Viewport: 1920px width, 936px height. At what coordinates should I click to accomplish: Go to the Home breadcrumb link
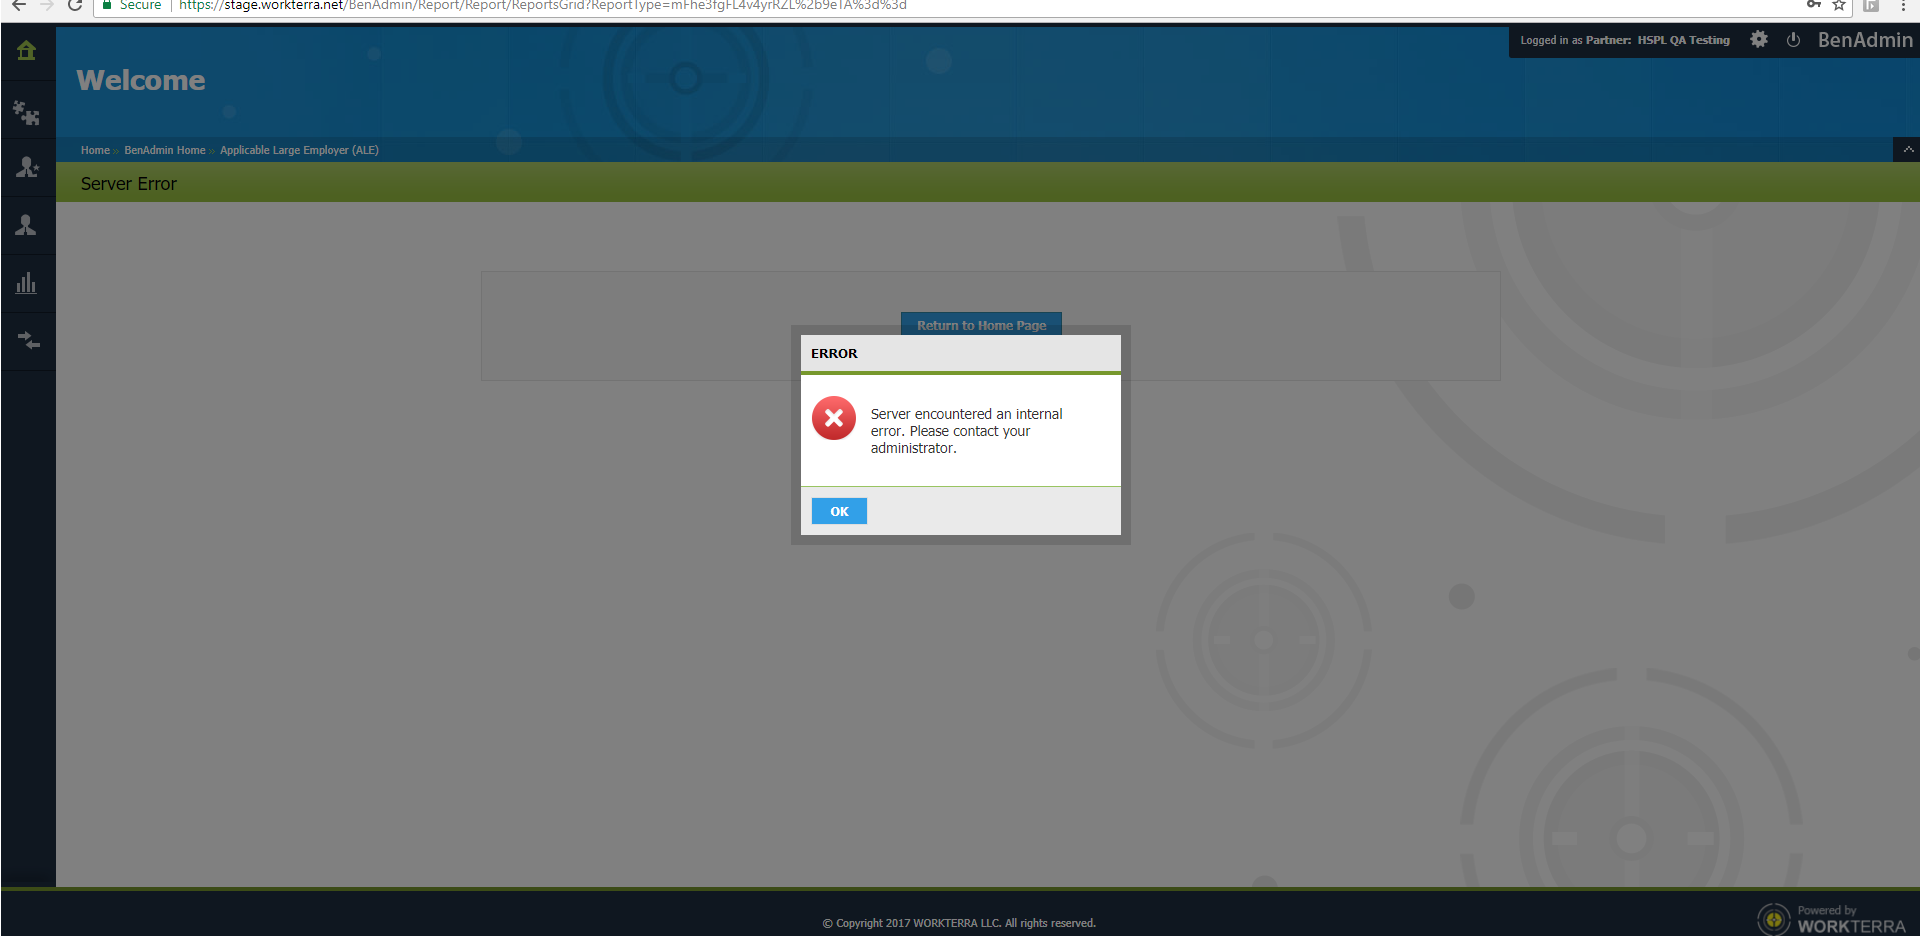95,150
